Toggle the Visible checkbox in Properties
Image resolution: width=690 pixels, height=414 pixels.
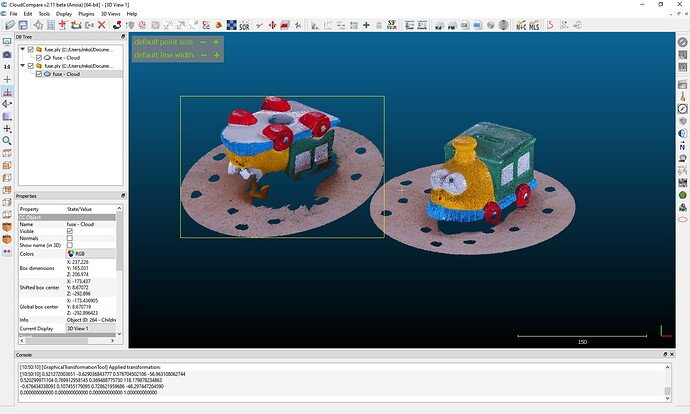(x=69, y=231)
